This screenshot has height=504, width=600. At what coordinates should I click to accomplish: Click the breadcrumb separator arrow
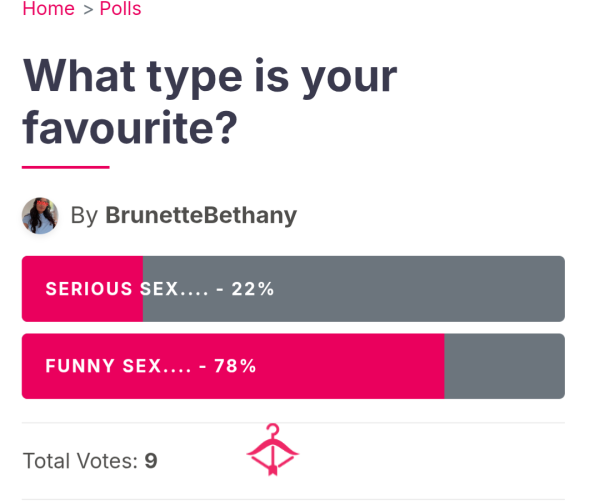click(88, 10)
